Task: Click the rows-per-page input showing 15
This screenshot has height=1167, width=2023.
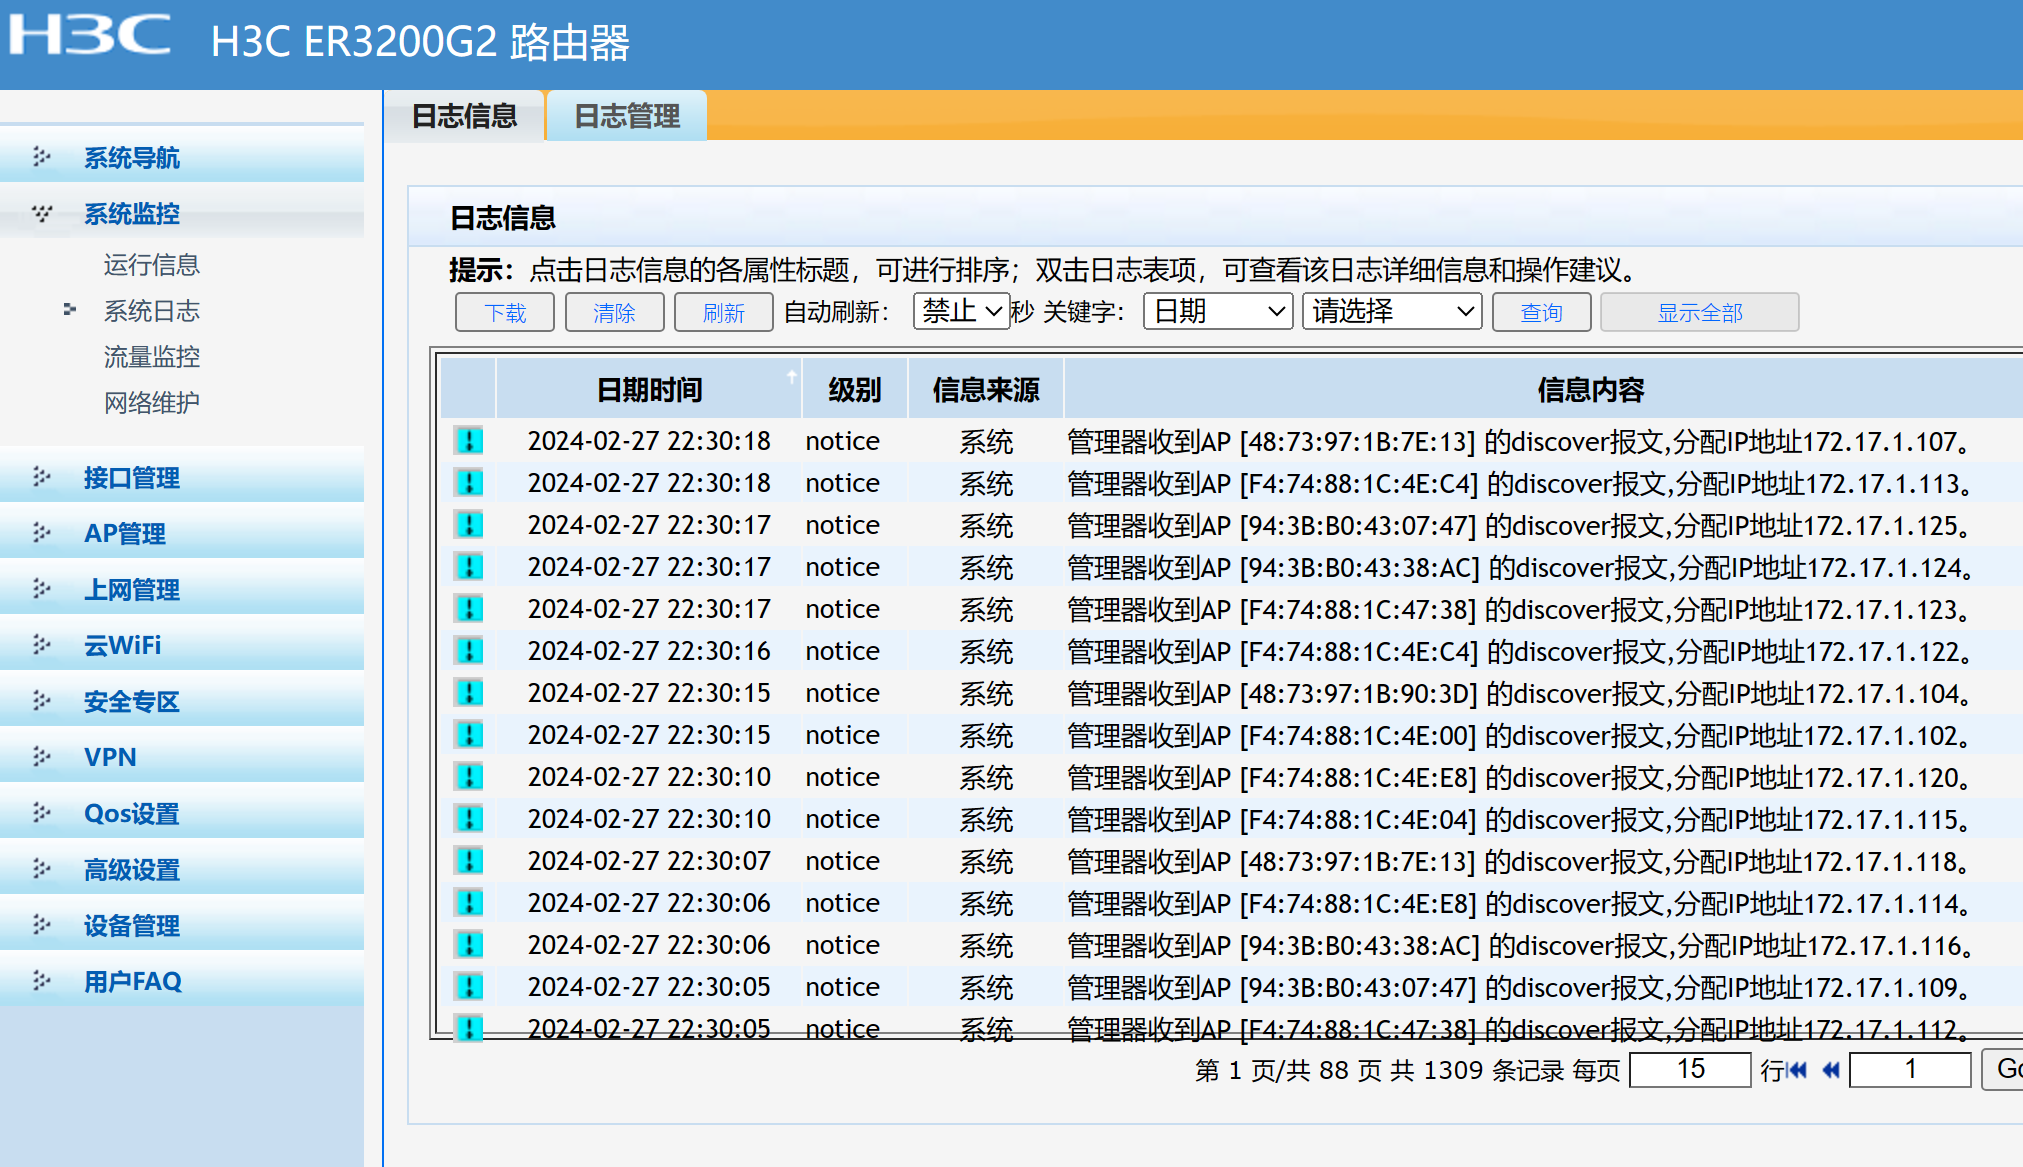Action: point(1690,1069)
